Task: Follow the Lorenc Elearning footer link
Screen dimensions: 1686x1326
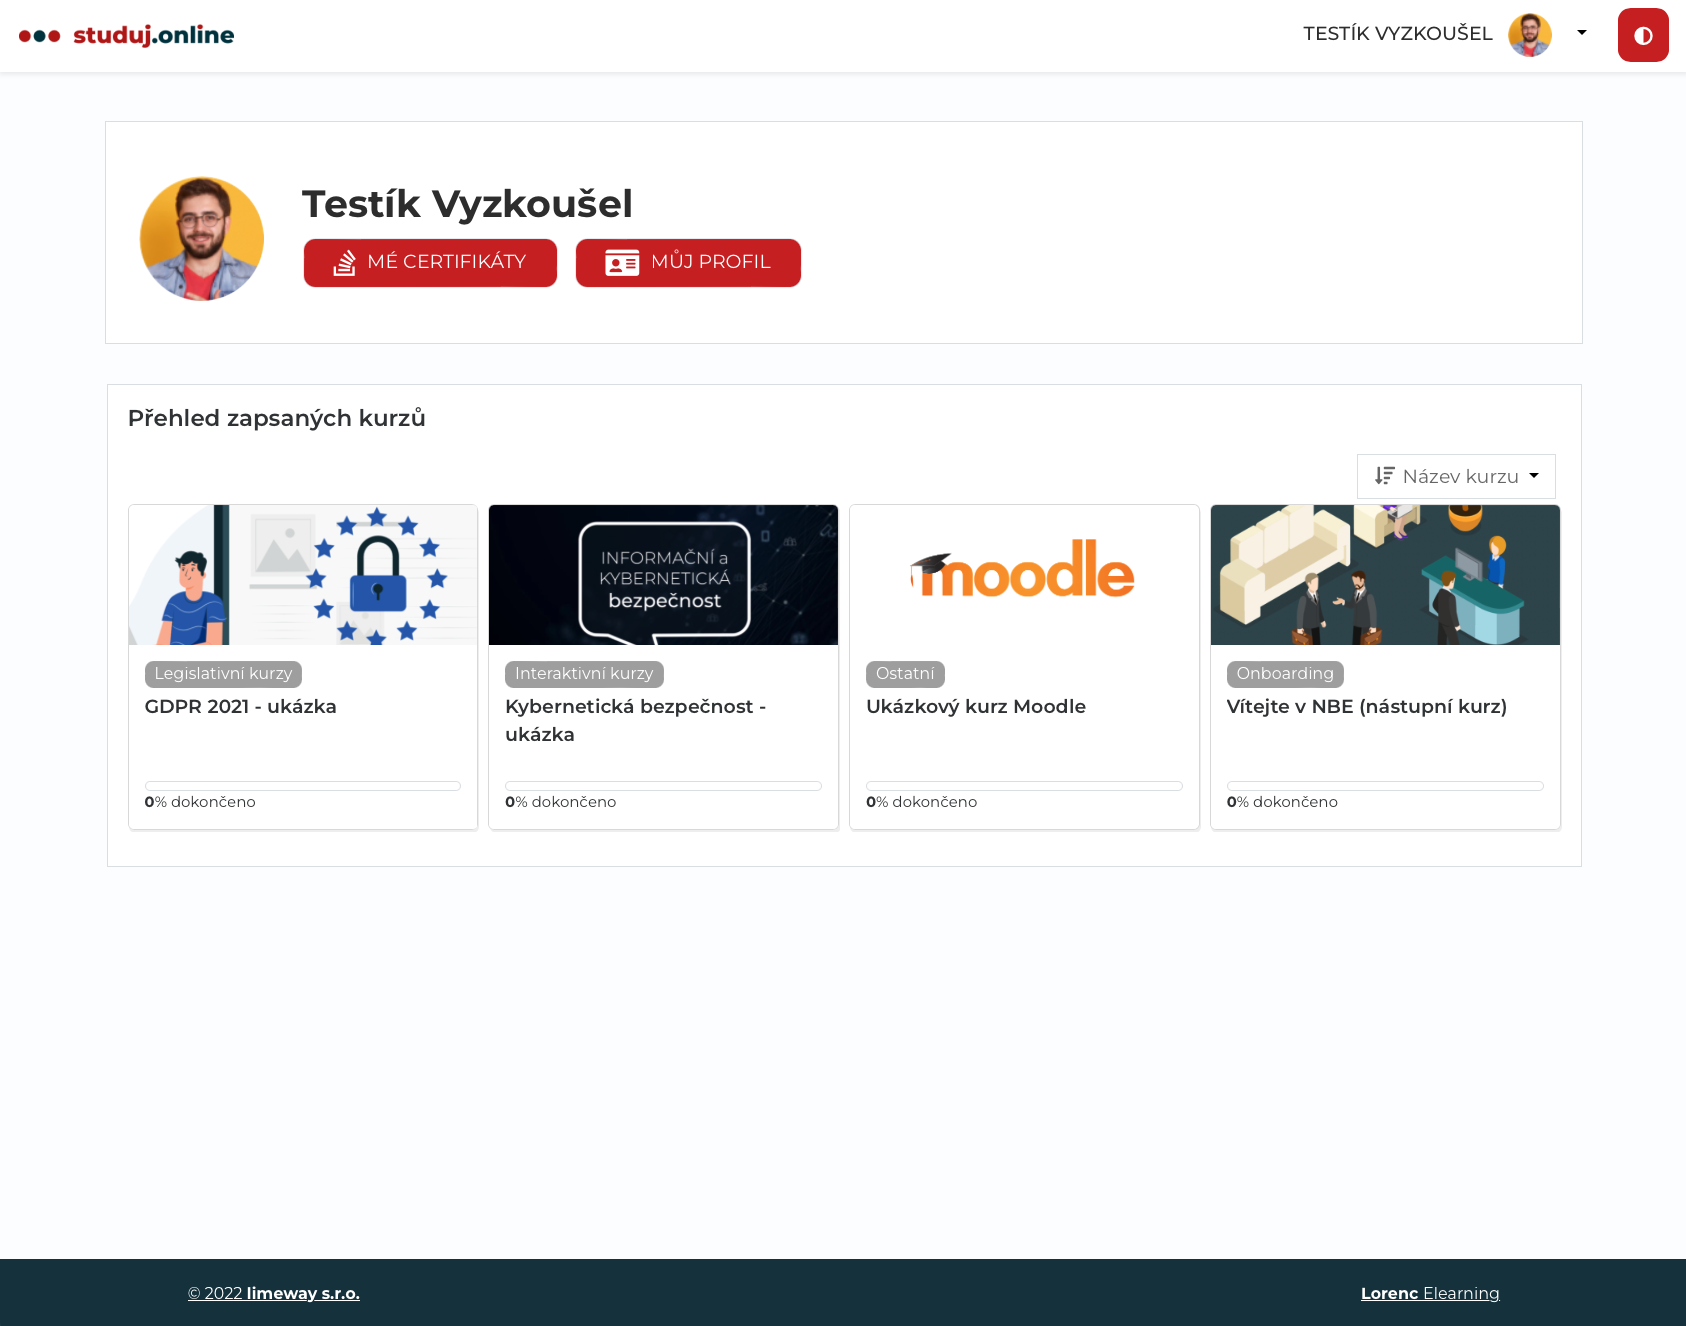Action: [1429, 1293]
